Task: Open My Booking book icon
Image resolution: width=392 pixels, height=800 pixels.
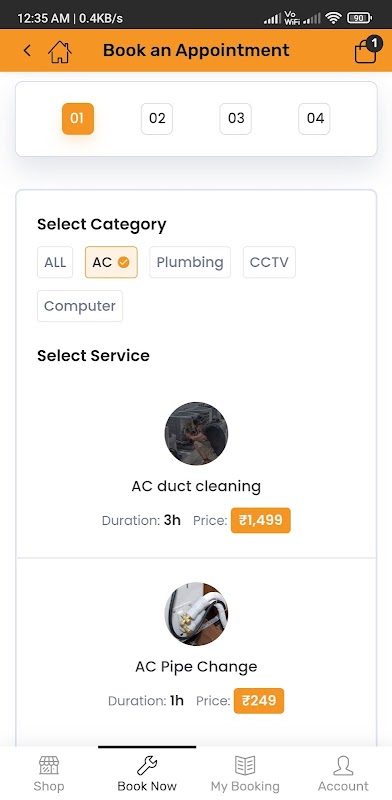Action: [245, 765]
